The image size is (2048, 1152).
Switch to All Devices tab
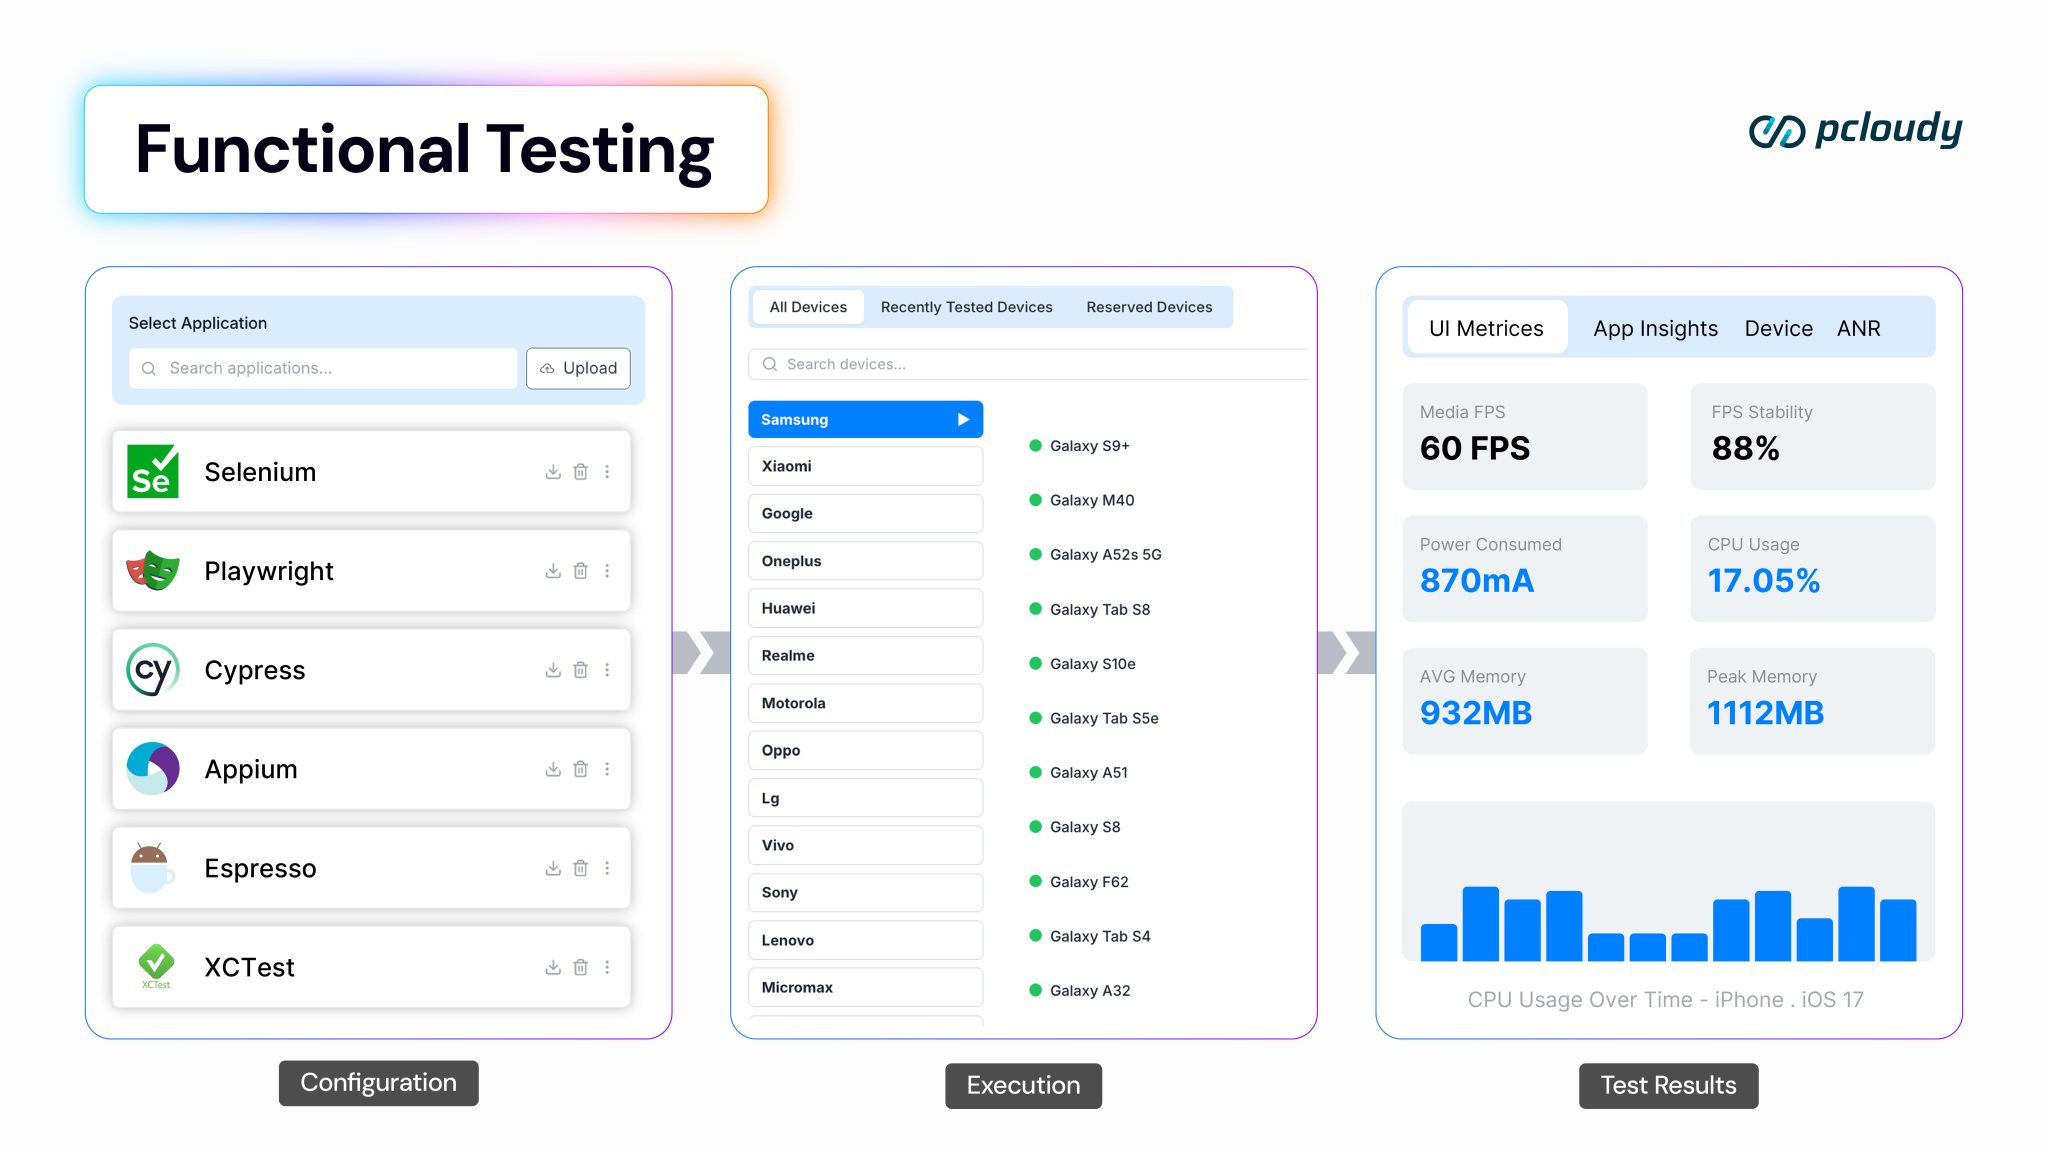pyautogui.click(x=808, y=307)
